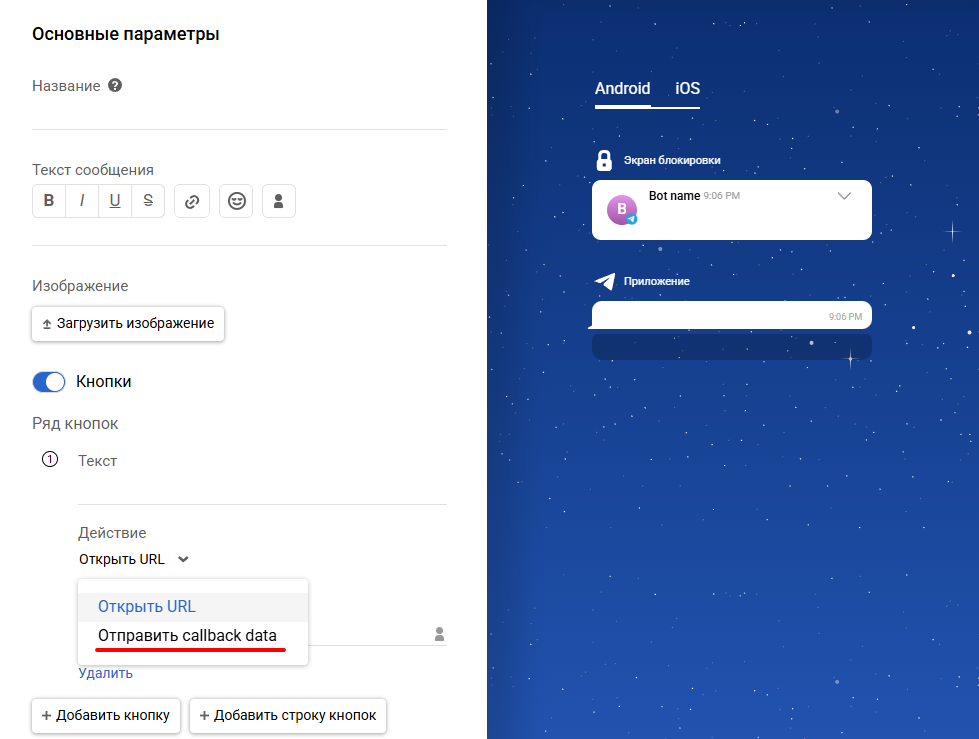Apply bold formatting to message text

(x=49, y=201)
